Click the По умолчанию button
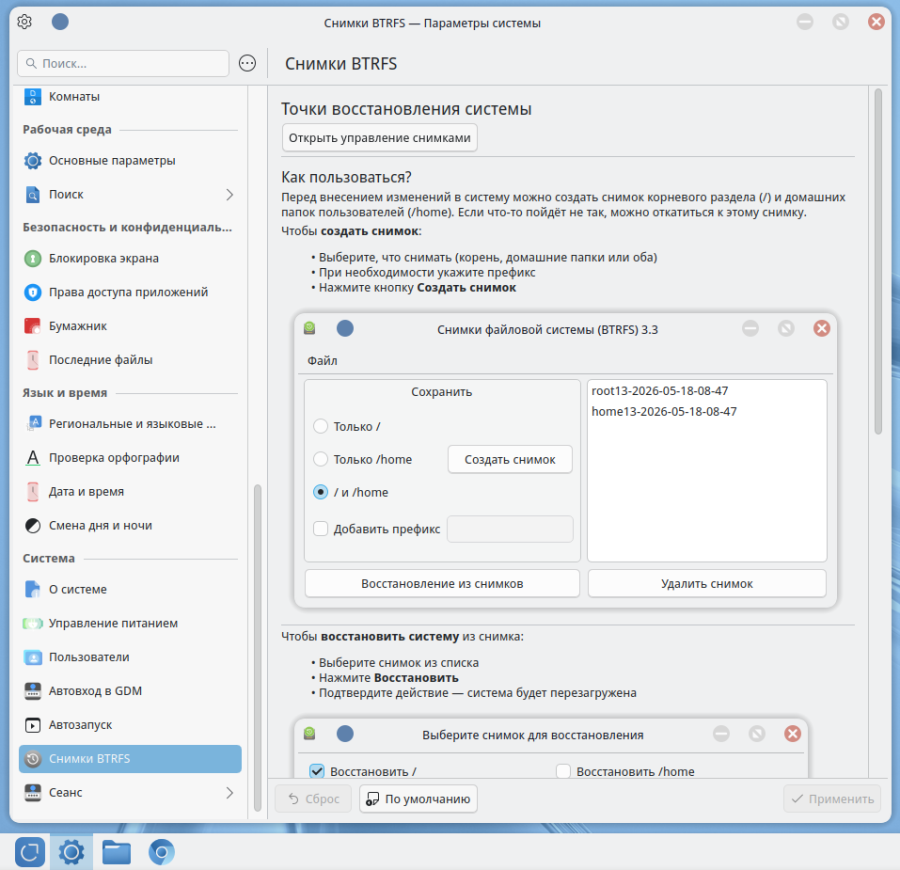Screen dimensions: 900x870 [x=418, y=799]
